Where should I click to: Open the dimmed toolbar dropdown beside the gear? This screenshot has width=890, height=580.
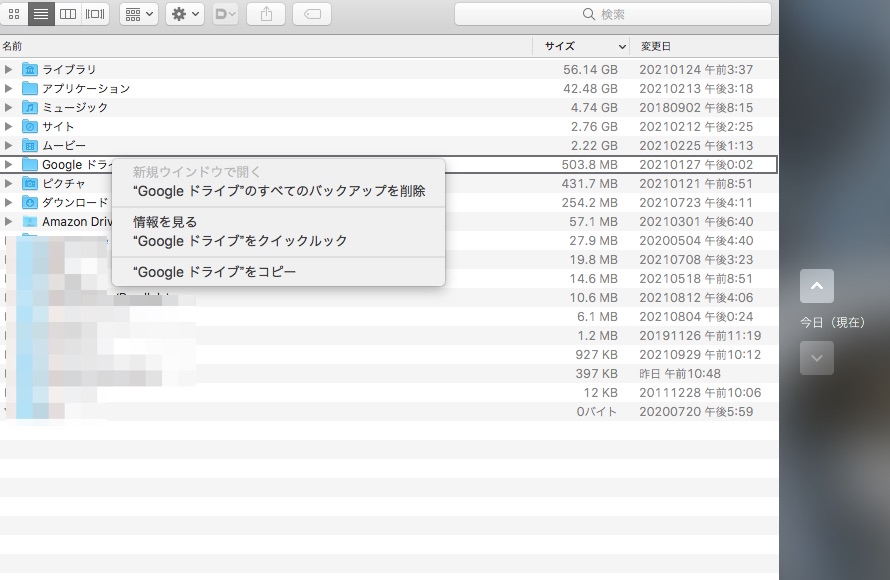(x=225, y=14)
